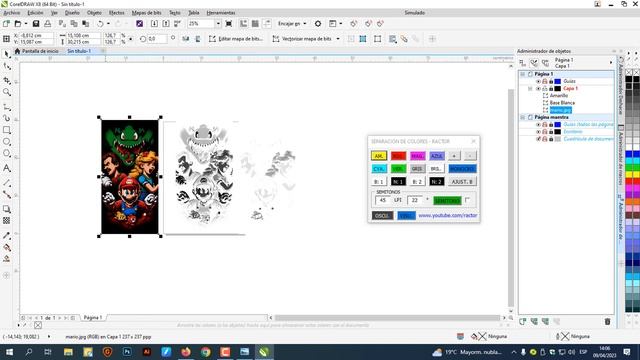Open the www.youtube.com/ractor link

(x=448, y=215)
